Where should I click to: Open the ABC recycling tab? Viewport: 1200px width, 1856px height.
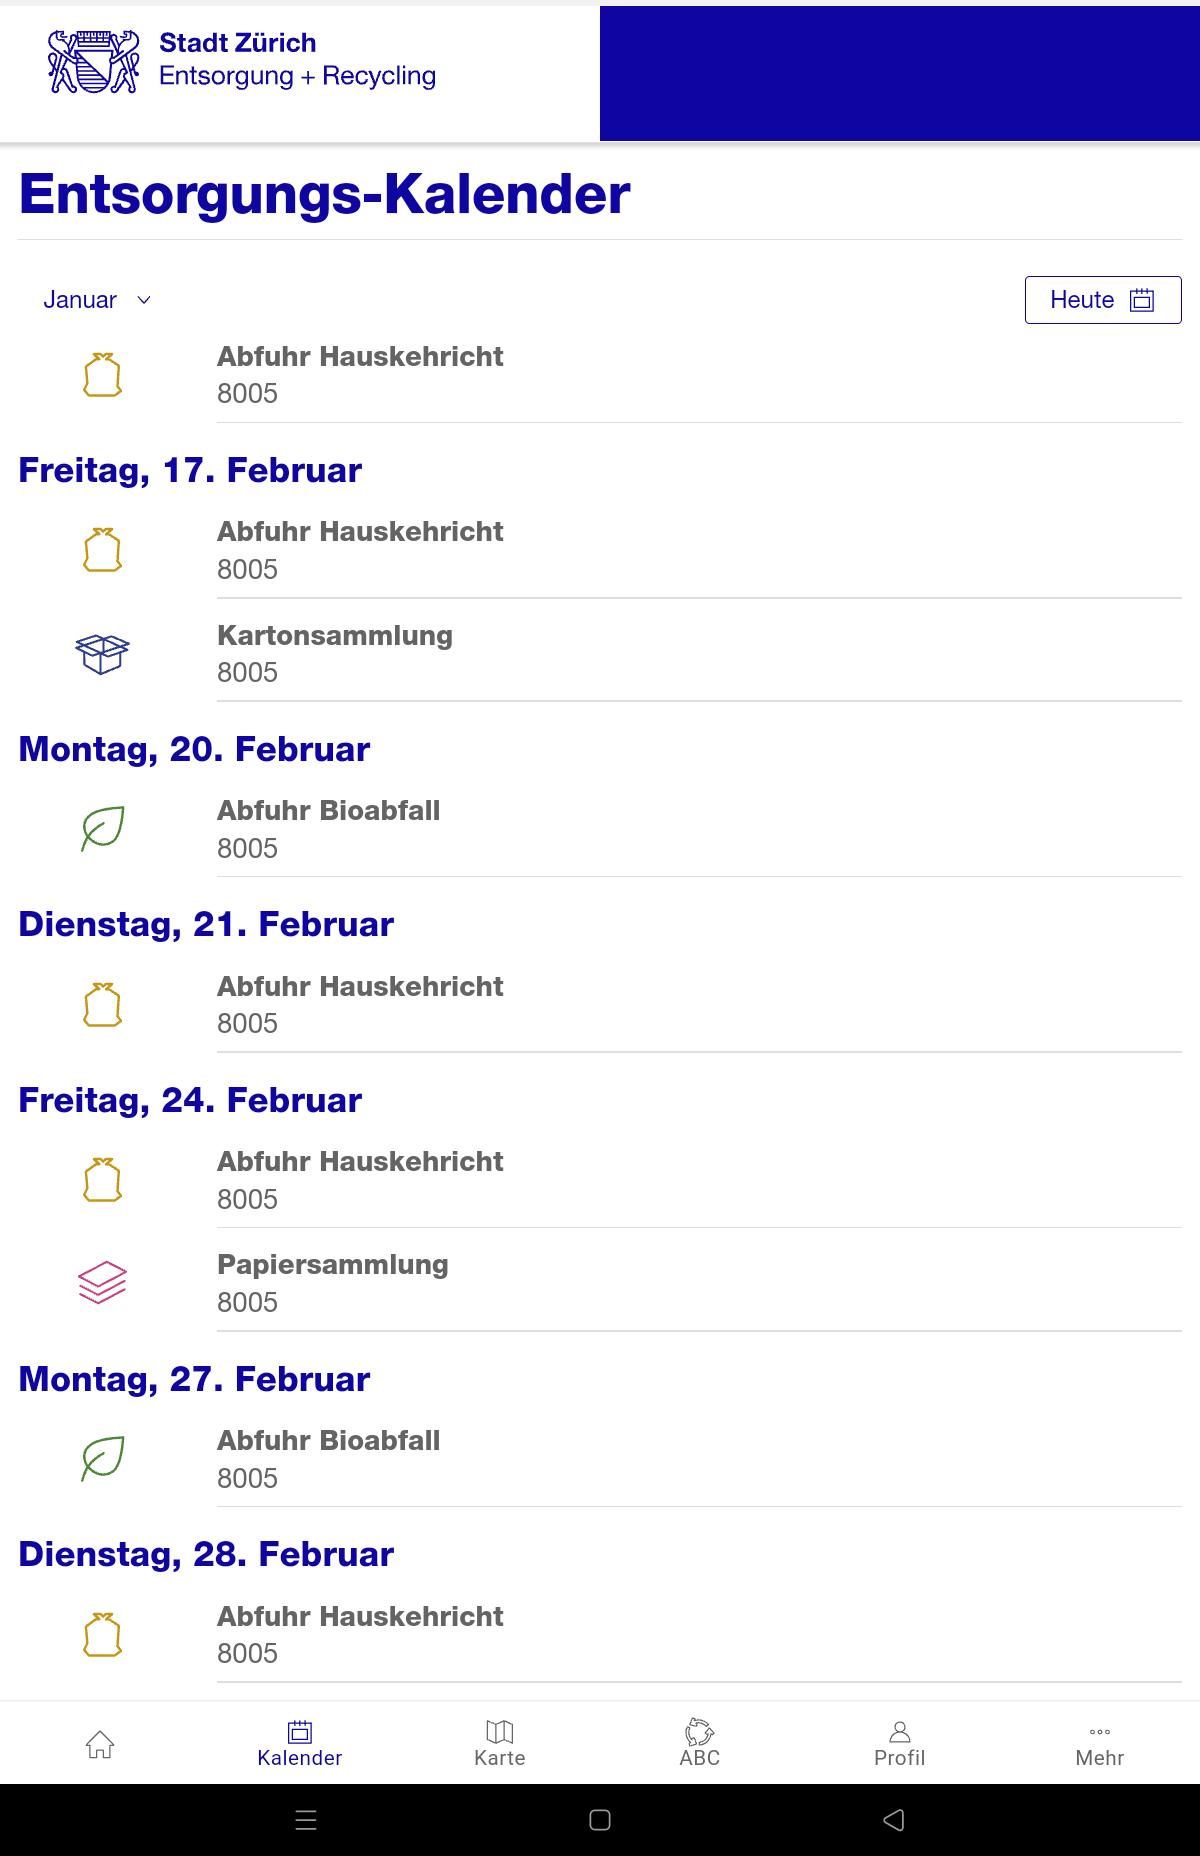click(x=700, y=1744)
